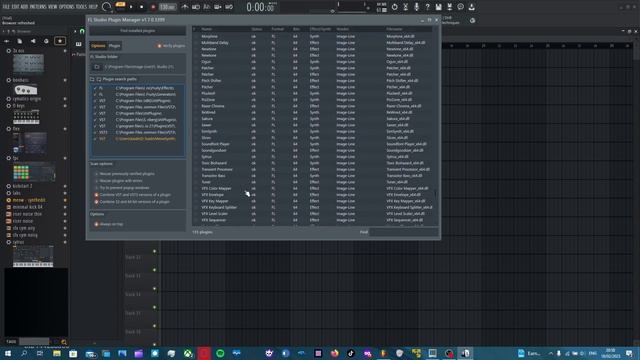Open the Windows Start menu
This screenshot has height=360, width=640.
(8, 353)
